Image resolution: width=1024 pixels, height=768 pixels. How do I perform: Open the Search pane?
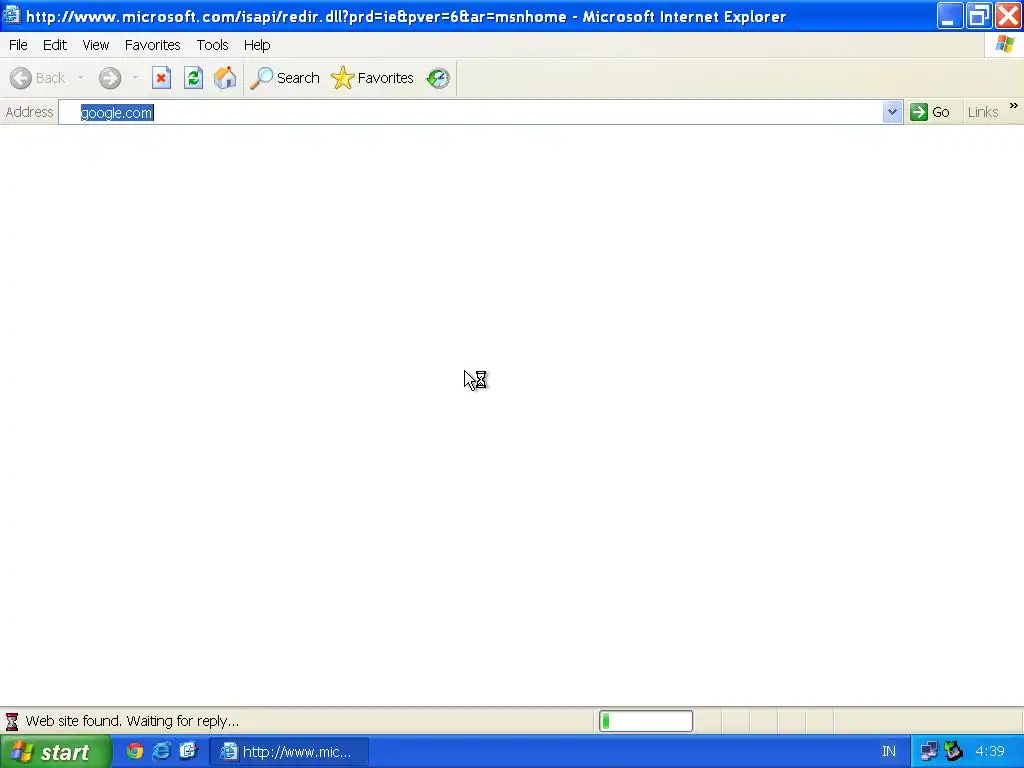(x=285, y=78)
